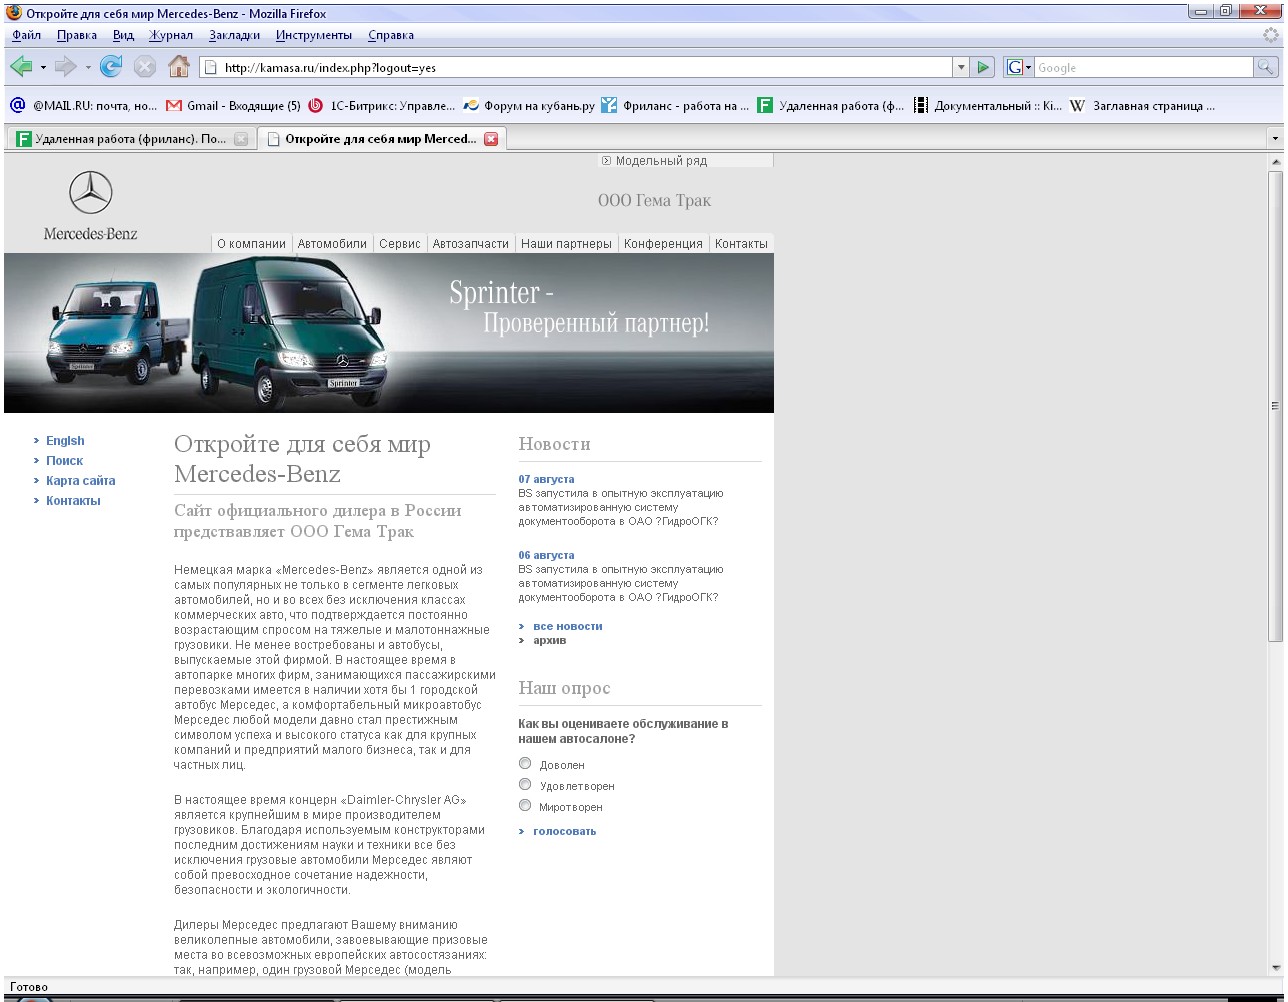This screenshot has height=1002, width=1288.
Task: Open the "Закладки" menu
Action: [234, 35]
